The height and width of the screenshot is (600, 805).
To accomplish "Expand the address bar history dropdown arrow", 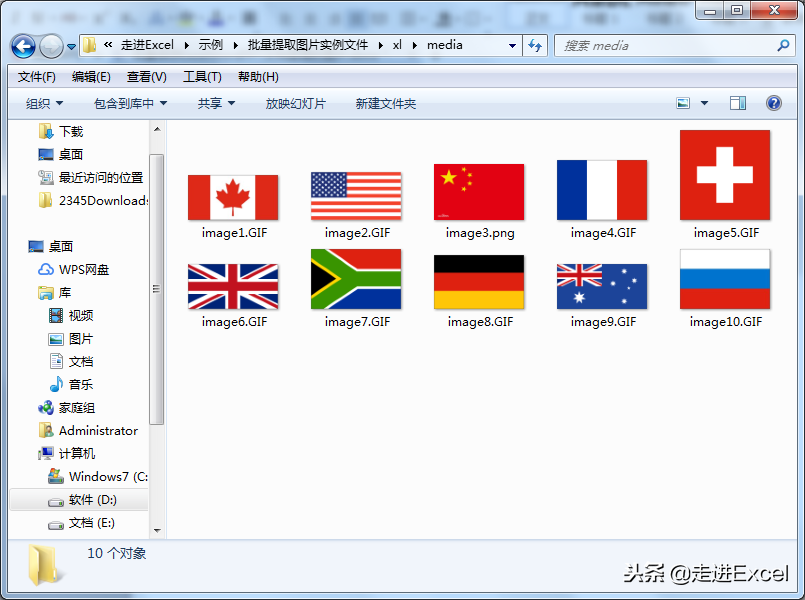I will tap(512, 46).
